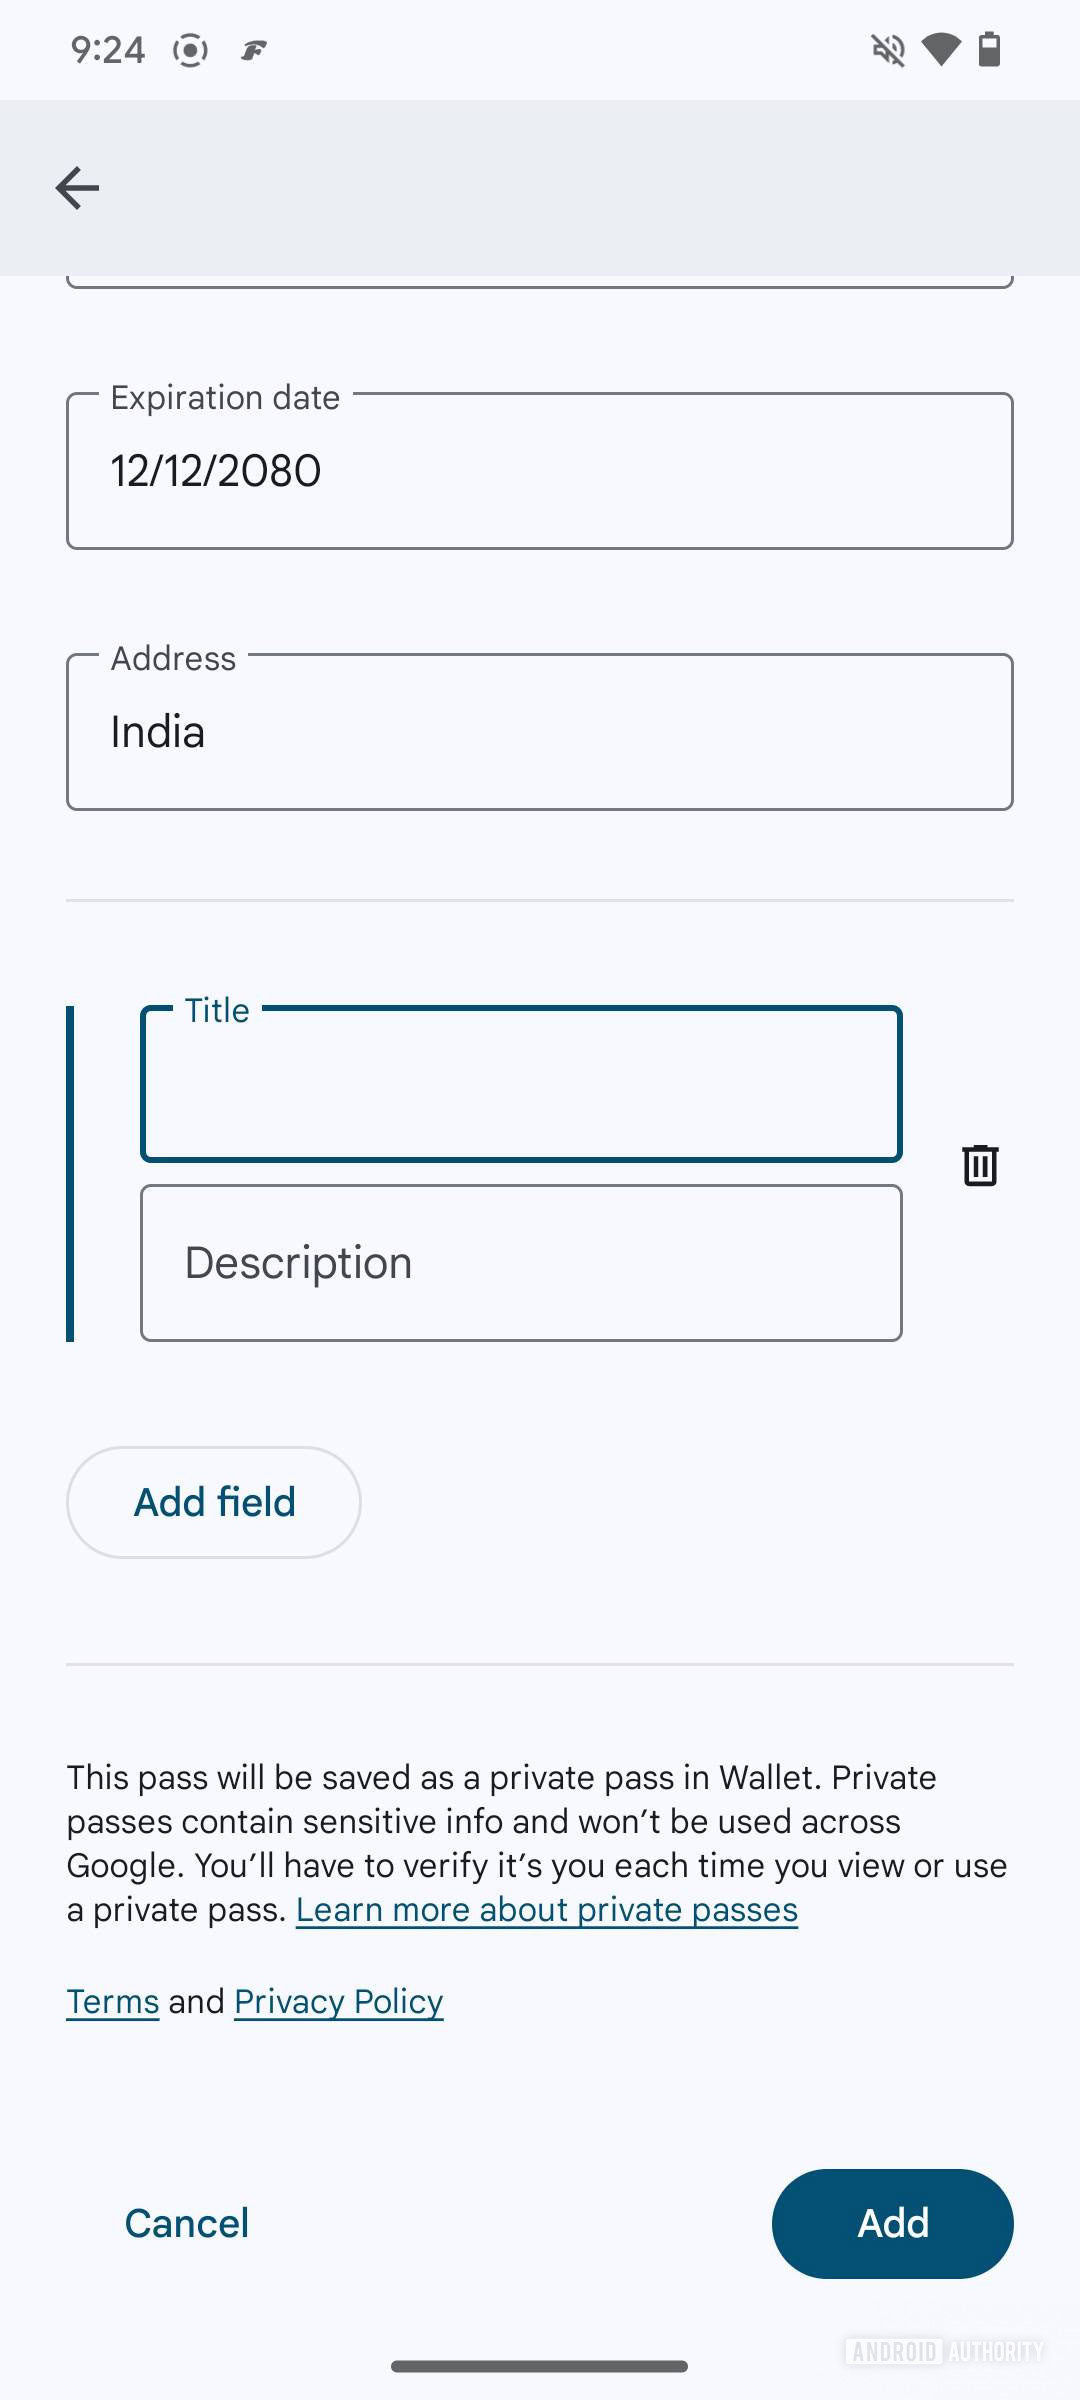Screen dimensions: 1080x2400
Task: Tap the 9:24 clock in status bar
Action: 108,50
